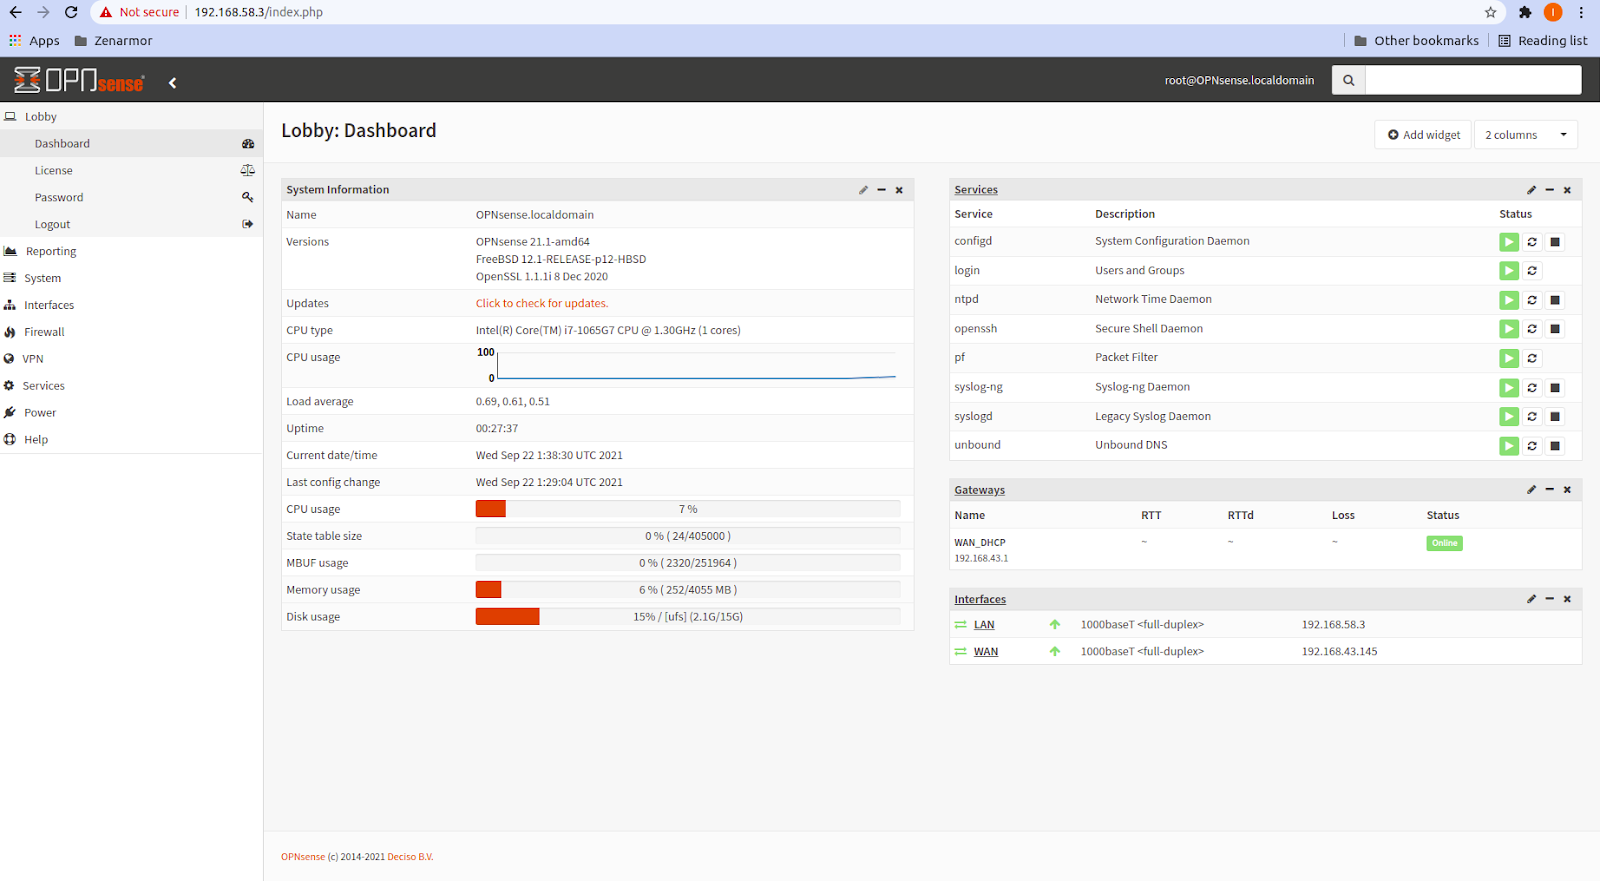The width and height of the screenshot is (1600, 881).
Task: Choose Logout from the sidebar
Action: [131, 225]
